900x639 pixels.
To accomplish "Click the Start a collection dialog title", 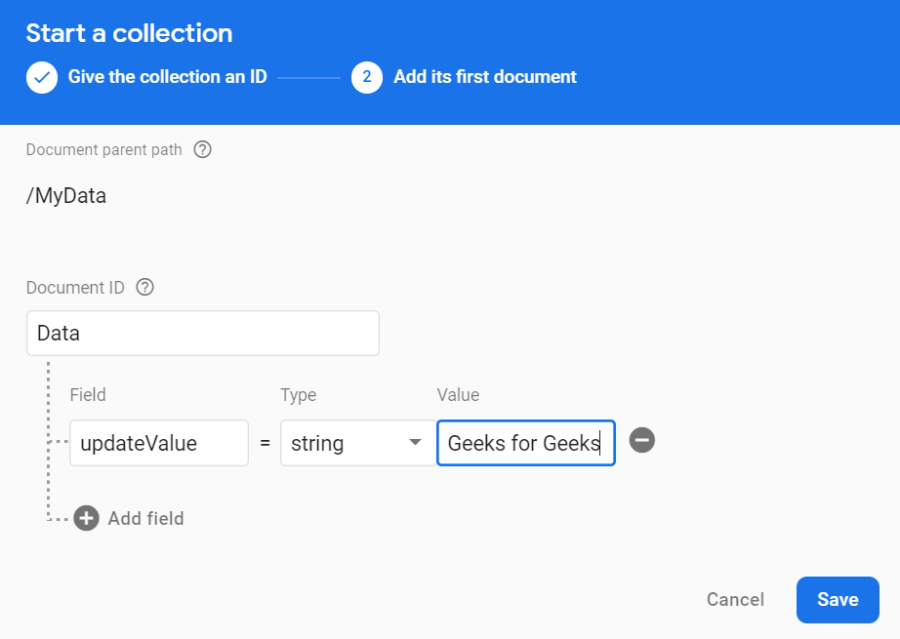I will 129,33.
